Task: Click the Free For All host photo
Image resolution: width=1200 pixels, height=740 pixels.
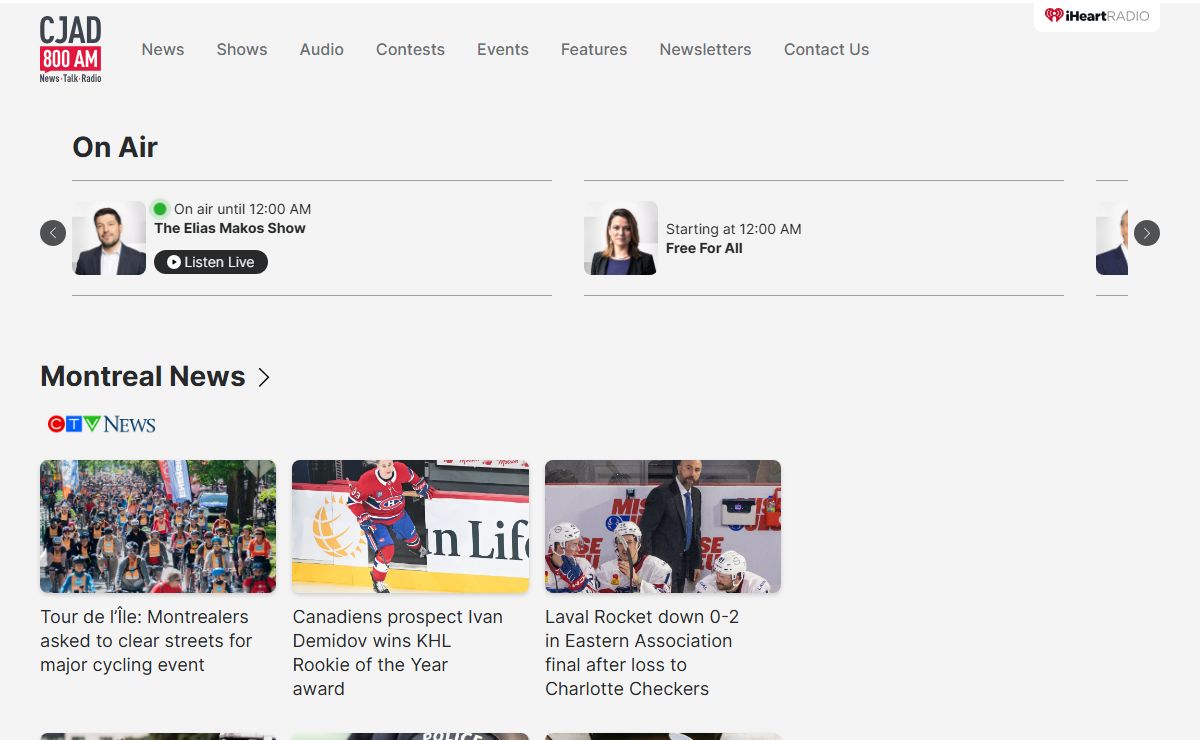Action: pyautogui.click(x=621, y=238)
